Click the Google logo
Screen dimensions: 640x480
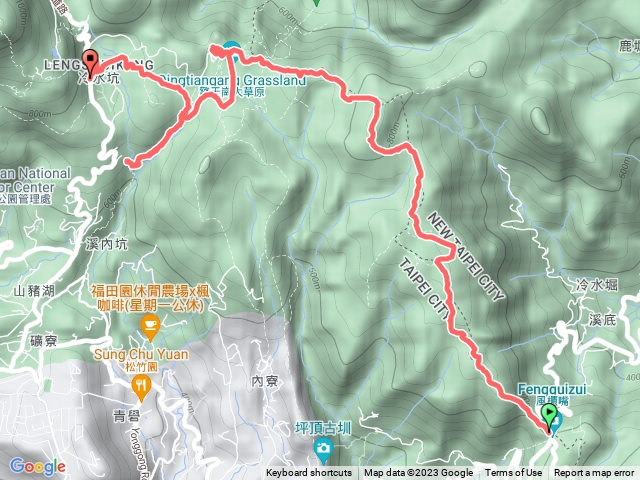coord(38,466)
